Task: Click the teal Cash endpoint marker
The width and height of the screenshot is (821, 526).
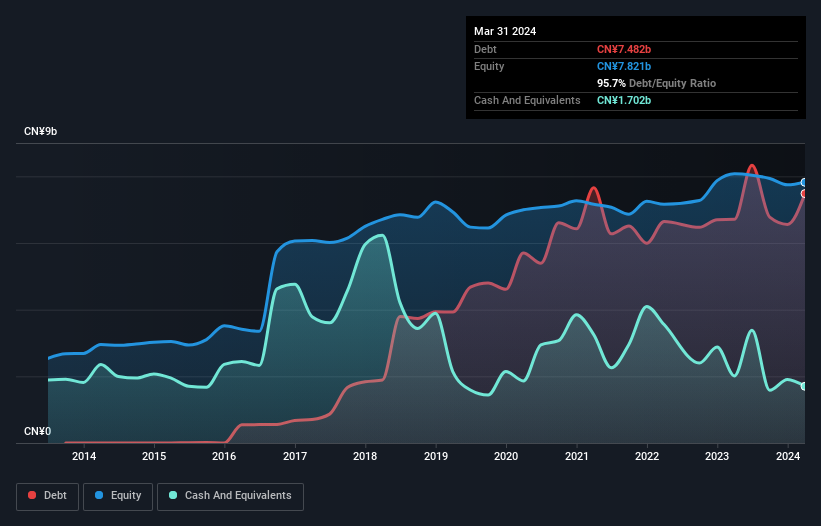Action: (804, 386)
